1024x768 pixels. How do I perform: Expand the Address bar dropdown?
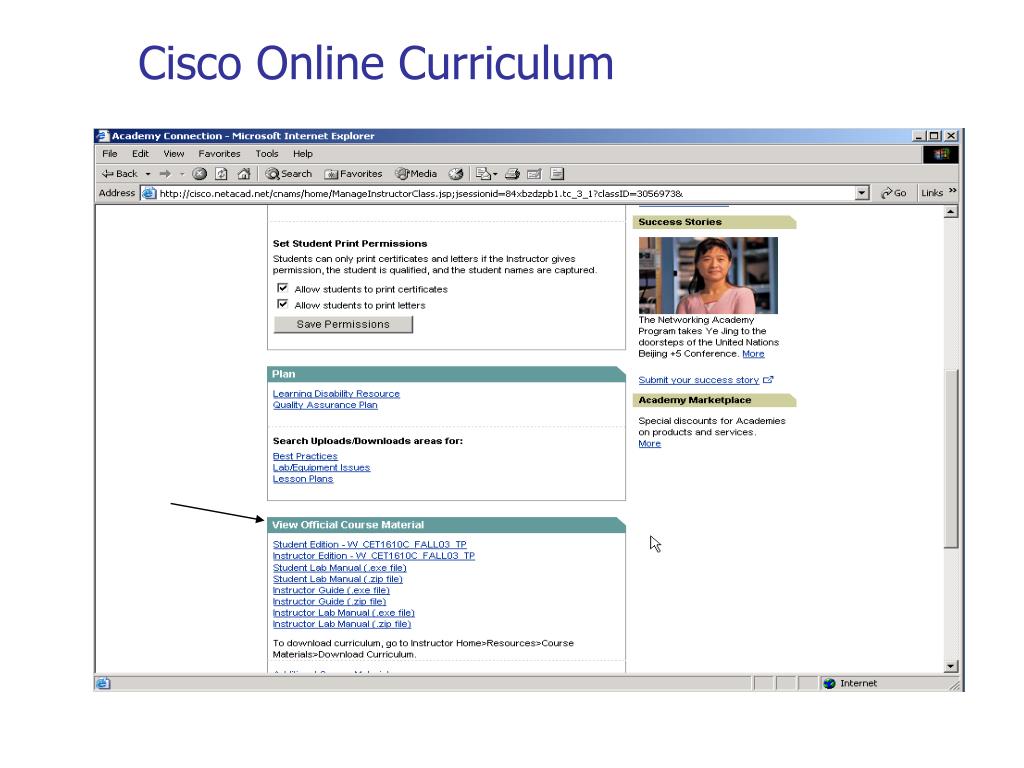tap(862, 193)
